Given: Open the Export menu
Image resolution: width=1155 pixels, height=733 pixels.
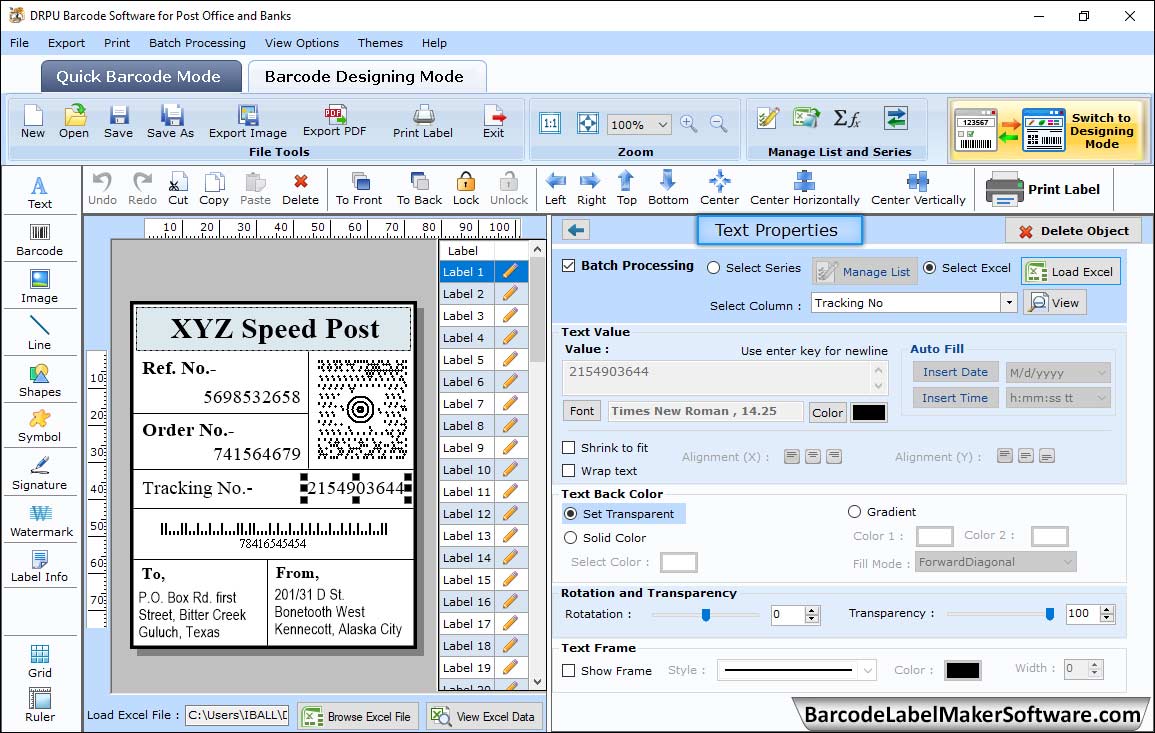Looking at the screenshot, I should pos(66,43).
